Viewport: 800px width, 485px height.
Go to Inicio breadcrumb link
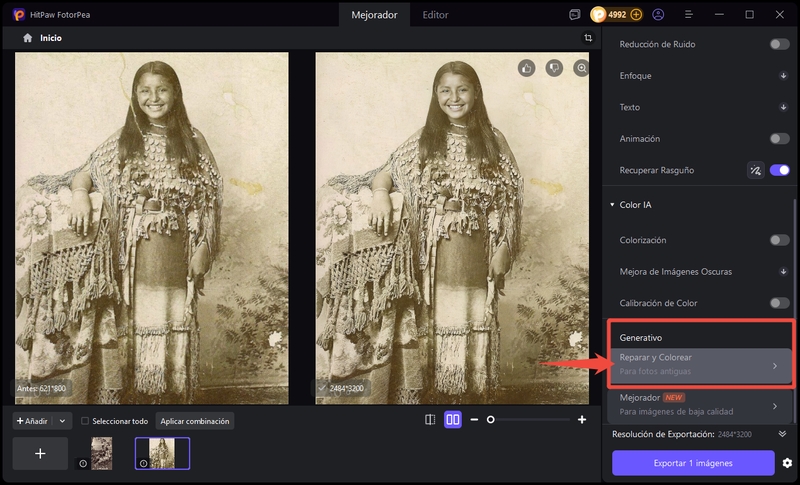51,38
